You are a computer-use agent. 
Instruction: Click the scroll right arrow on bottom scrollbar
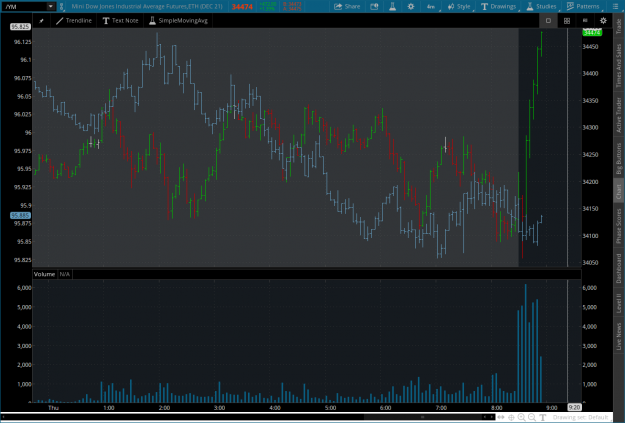coord(492,417)
